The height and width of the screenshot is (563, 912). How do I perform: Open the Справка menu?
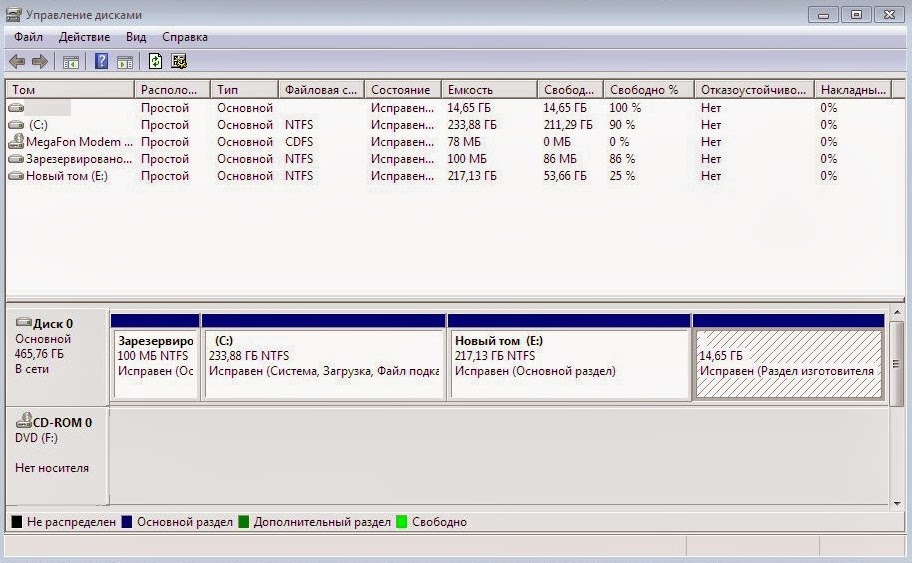pyautogui.click(x=185, y=37)
